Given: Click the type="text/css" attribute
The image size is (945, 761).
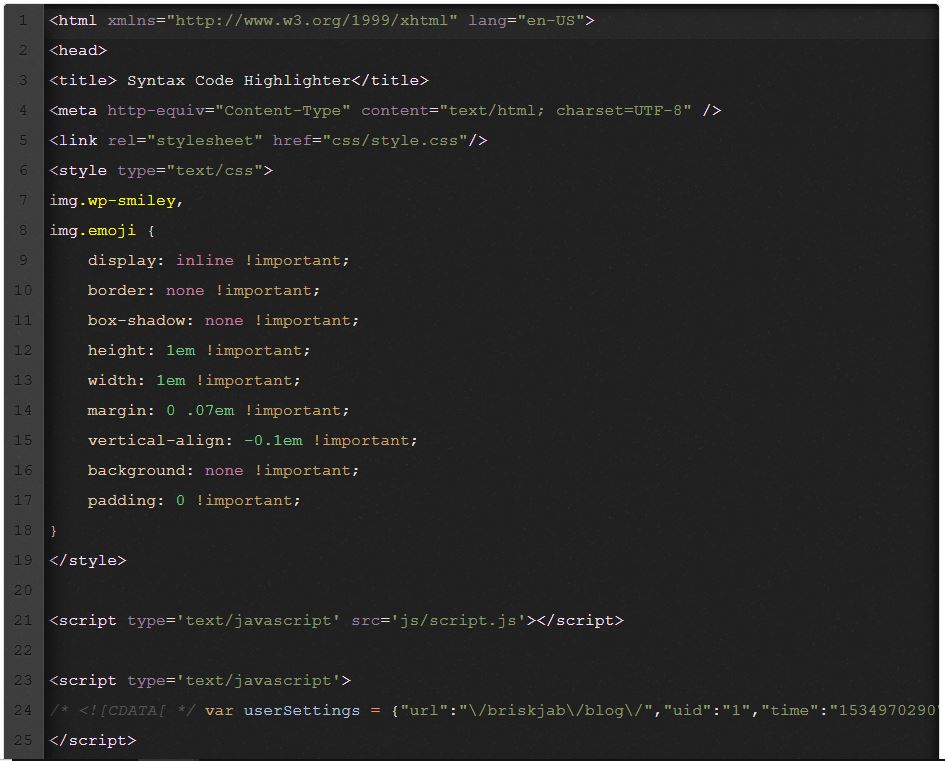Looking at the screenshot, I should [190, 171].
